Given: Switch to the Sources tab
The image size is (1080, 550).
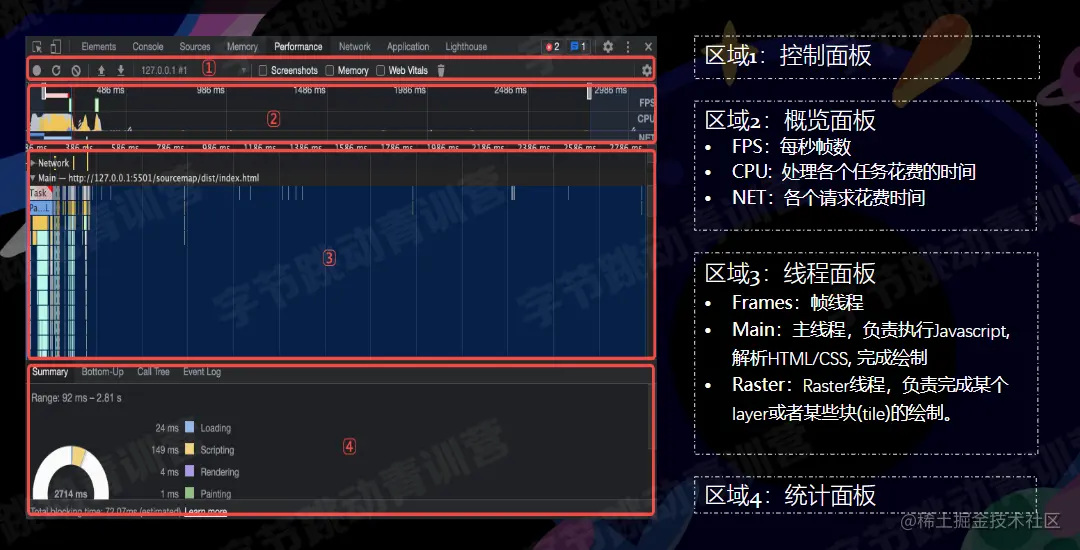Looking at the screenshot, I should [x=195, y=47].
